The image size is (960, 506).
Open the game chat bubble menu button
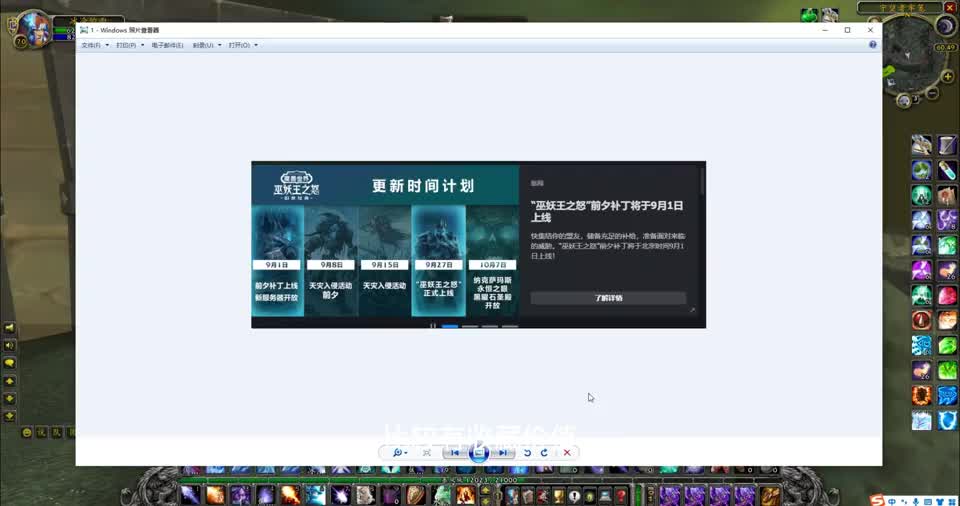(x=9, y=363)
